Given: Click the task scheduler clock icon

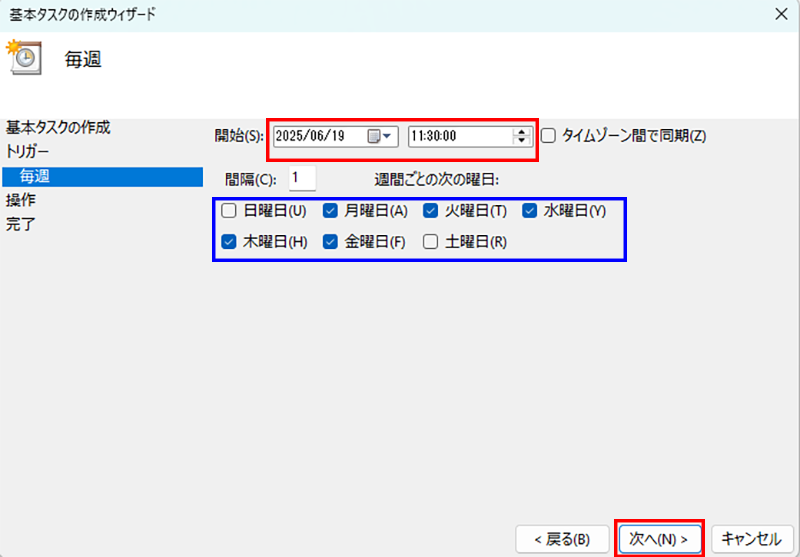Looking at the screenshot, I should point(23,58).
